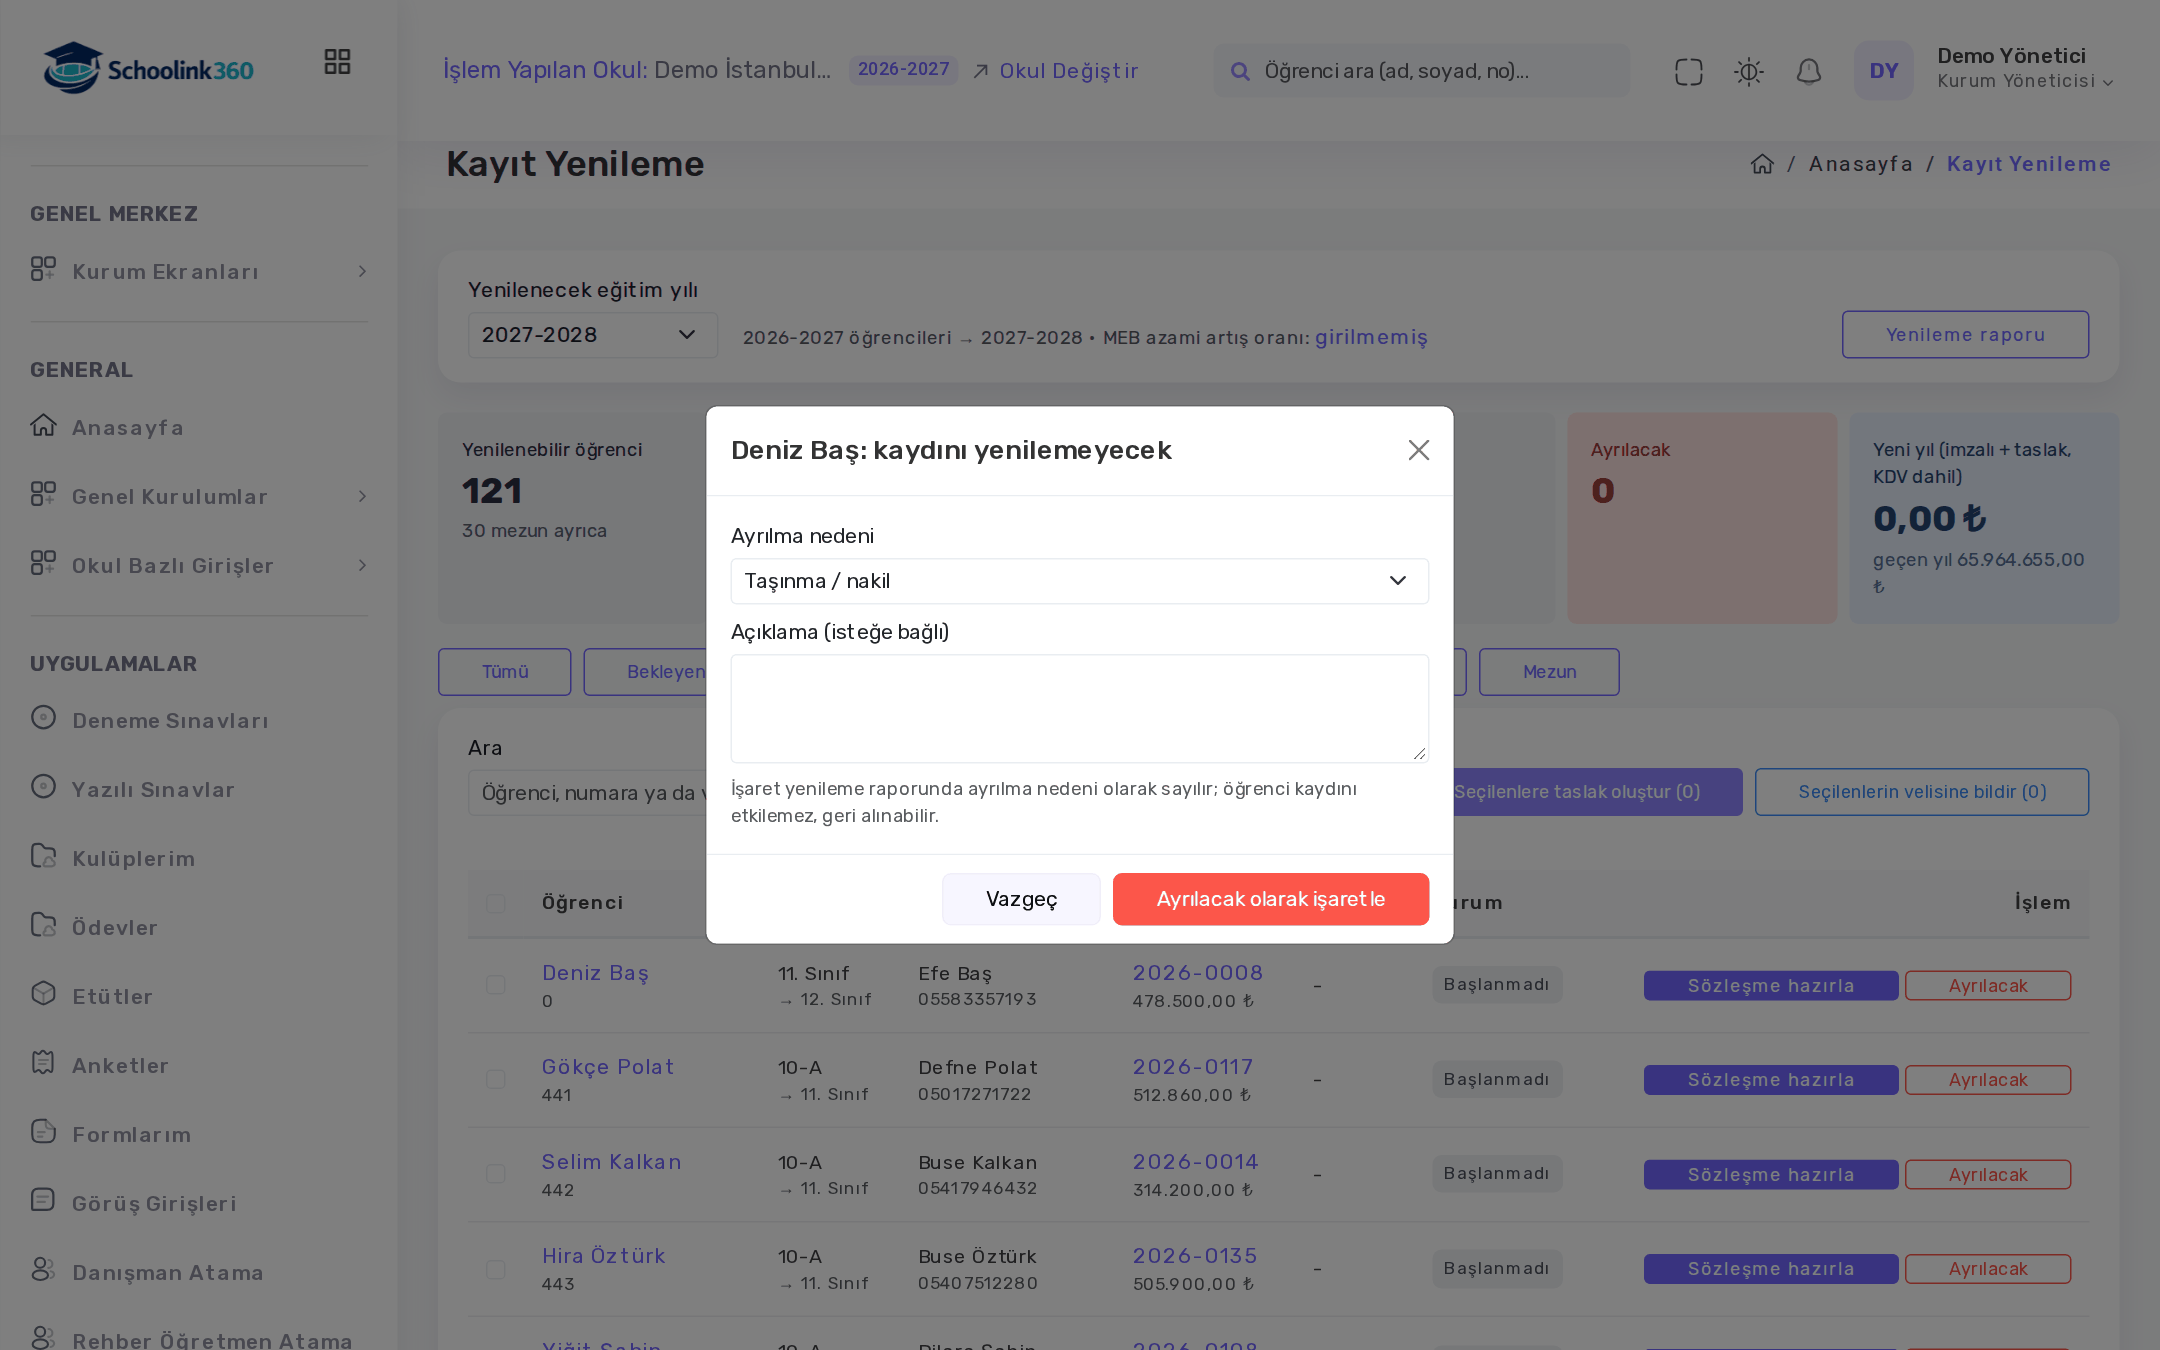Click the Schoolink360 logo
This screenshot has height=1350, width=2160.
pos(148,68)
